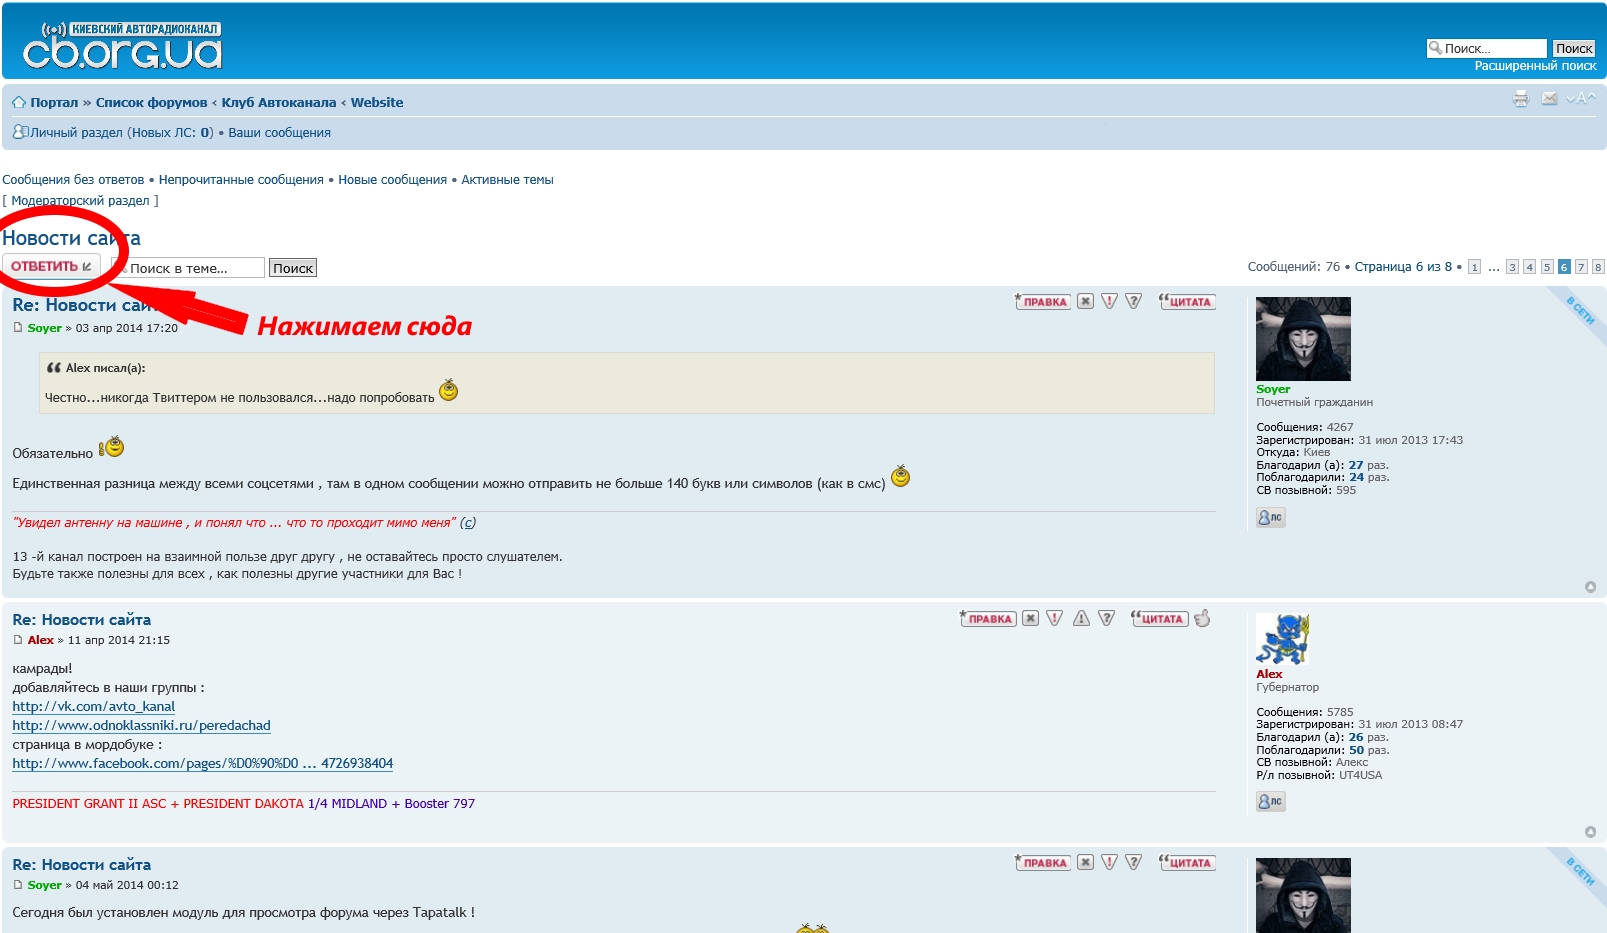Screen dimensions: 1607x933
Task: Click the print view icon
Action: point(1520,99)
